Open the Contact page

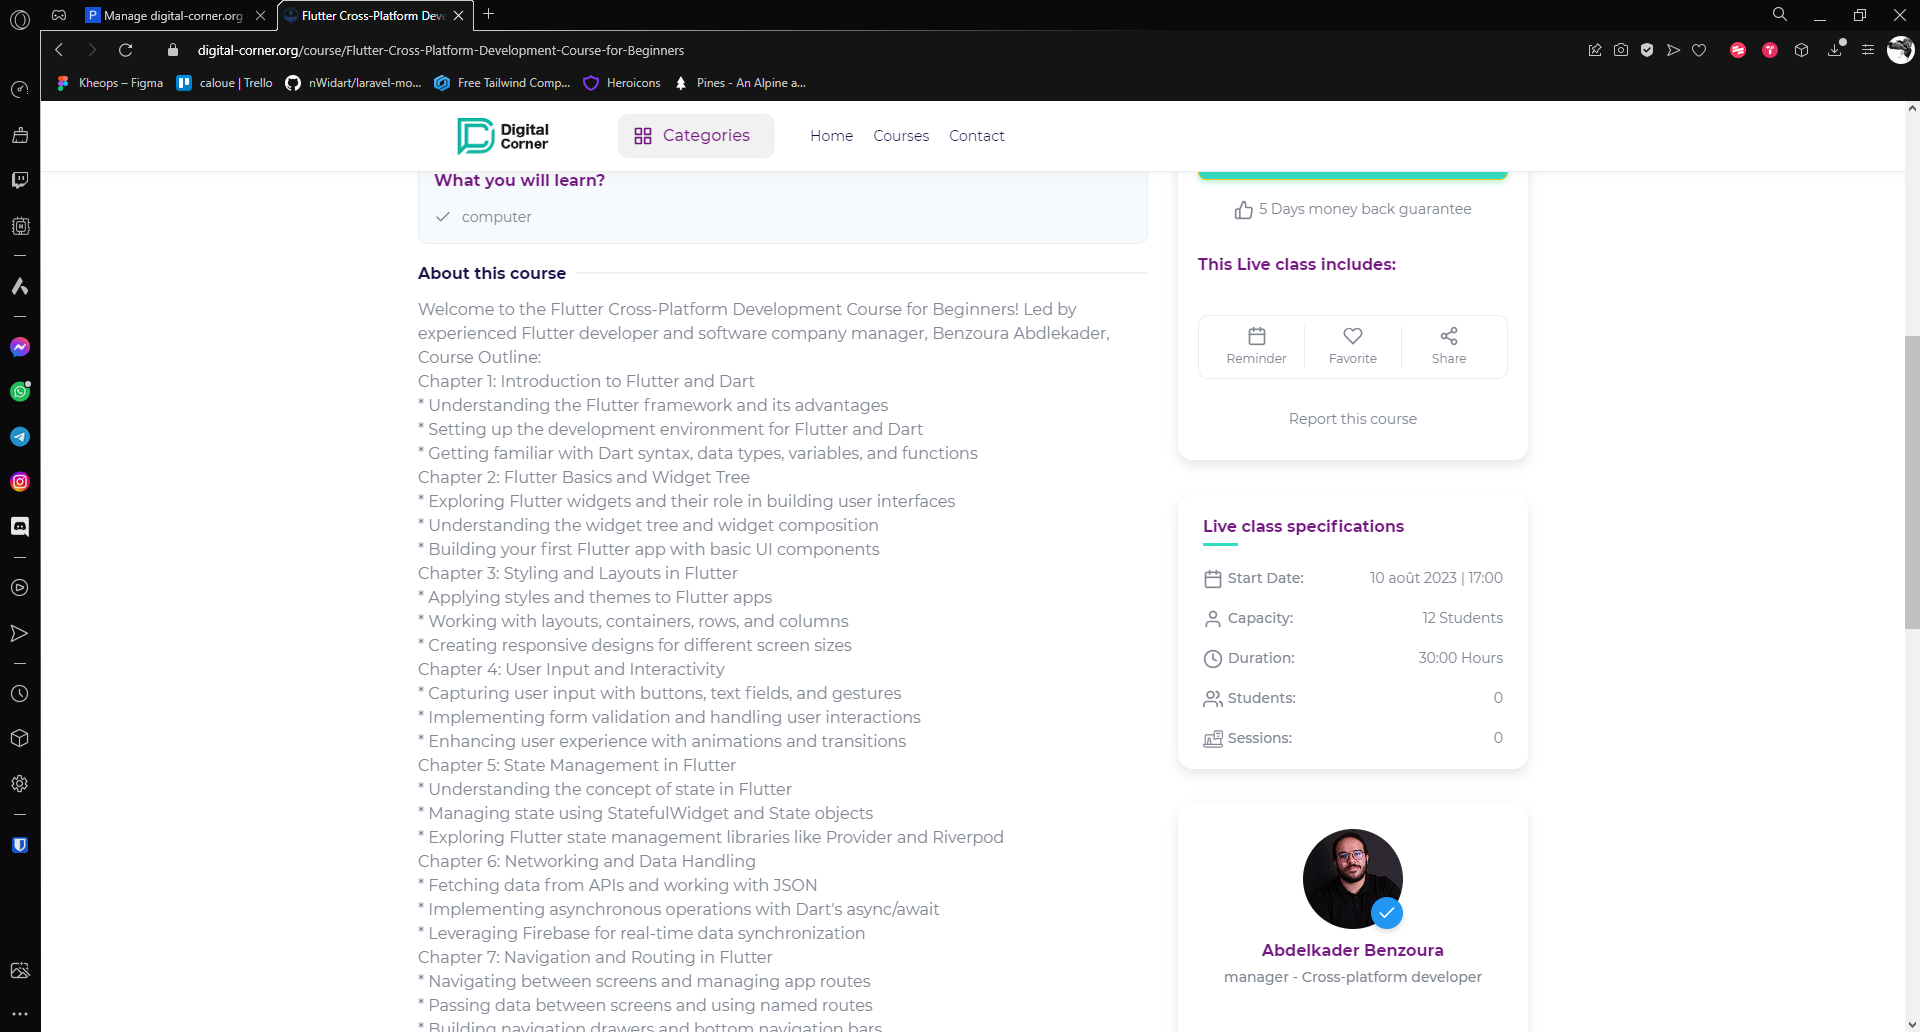[x=976, y=136]
